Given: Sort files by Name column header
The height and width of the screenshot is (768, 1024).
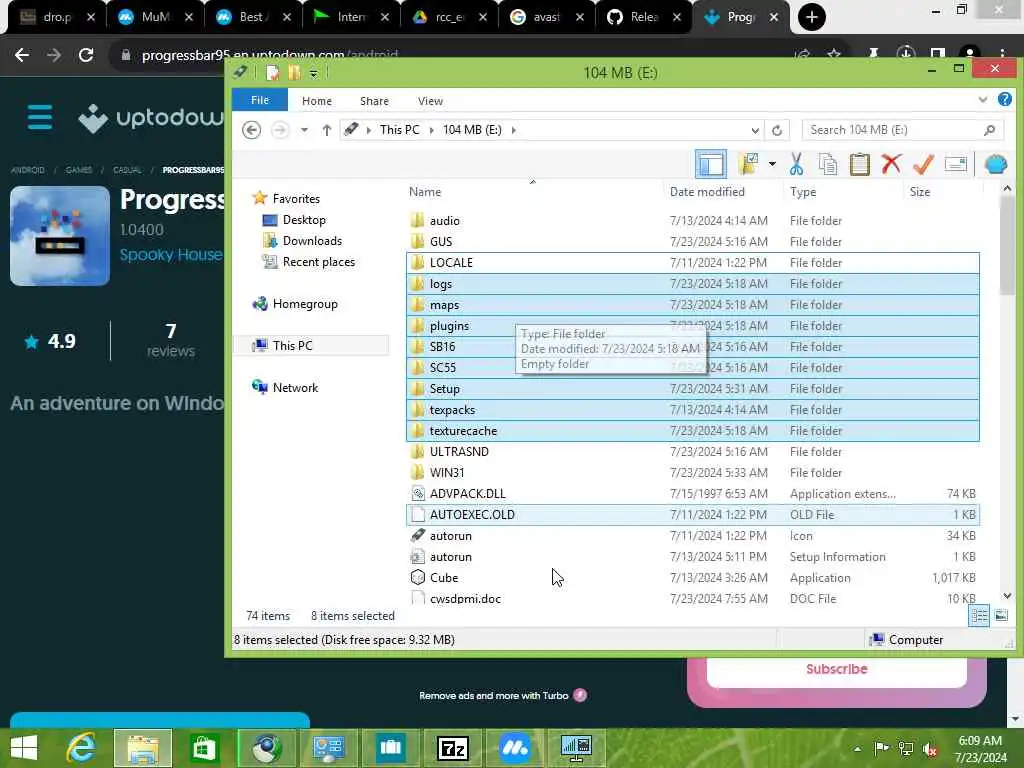Looking at the screenshot, I should tap(425, 191).
